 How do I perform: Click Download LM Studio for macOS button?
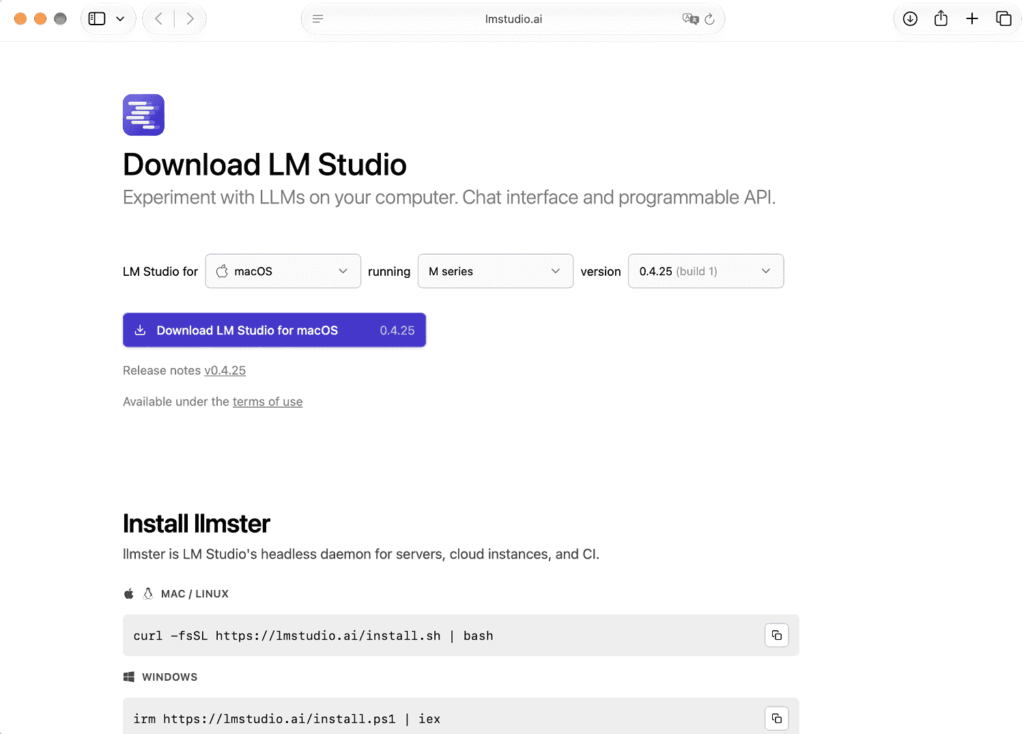tap(274, 330)
